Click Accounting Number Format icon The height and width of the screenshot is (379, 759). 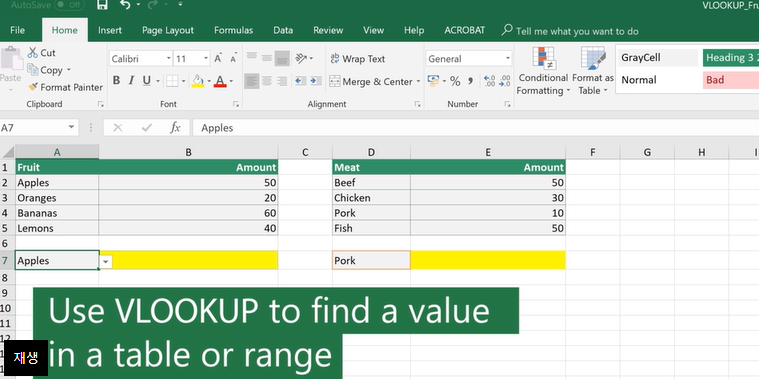tap(433, 80)
